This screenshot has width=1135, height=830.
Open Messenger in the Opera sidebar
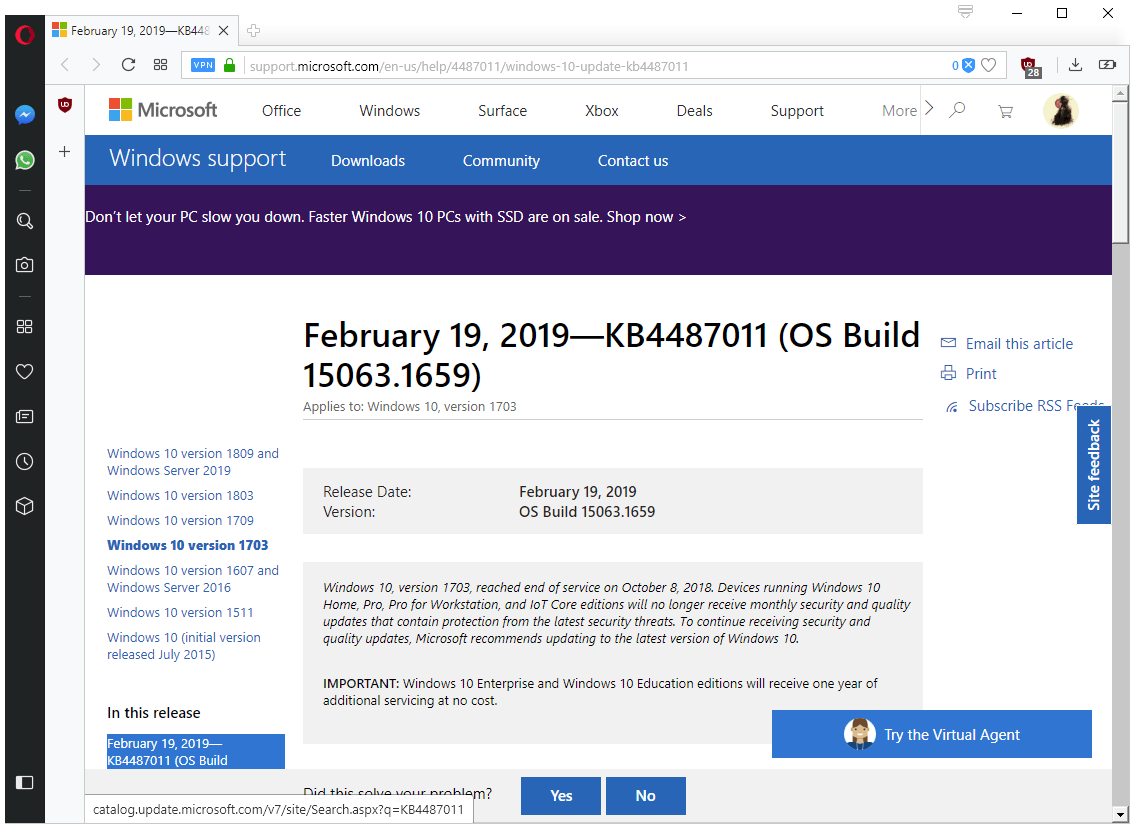pyautogui.click(x=25, y=114)
